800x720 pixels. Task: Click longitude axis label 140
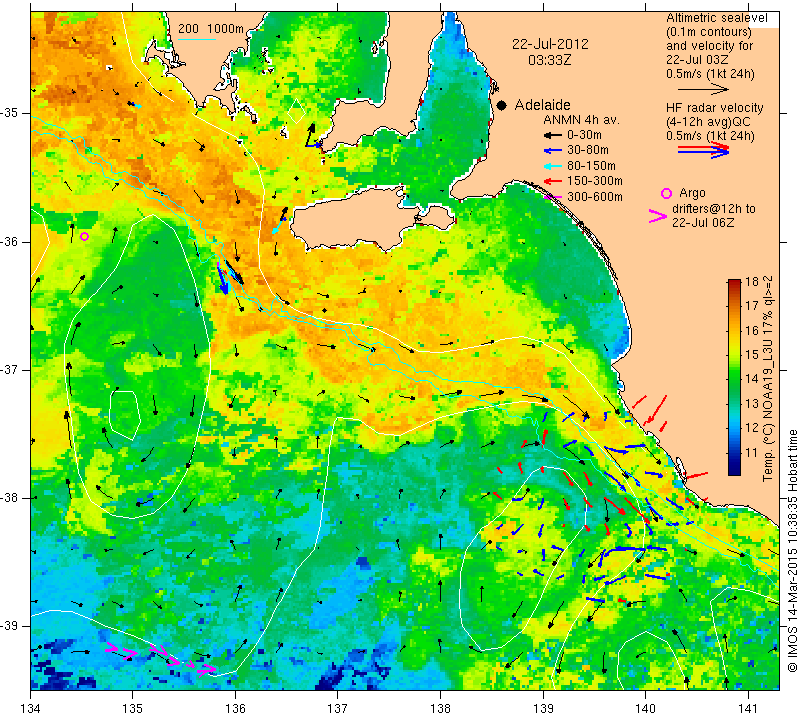645,708
